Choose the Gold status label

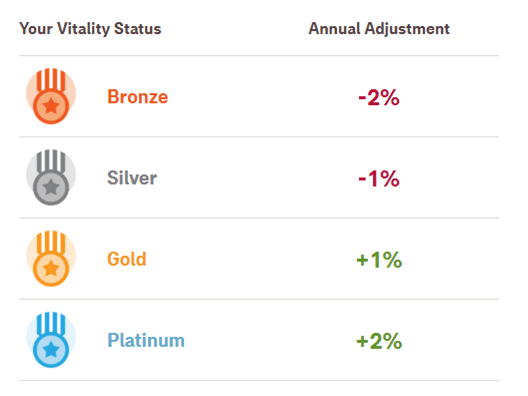click(x=127, y=259)
